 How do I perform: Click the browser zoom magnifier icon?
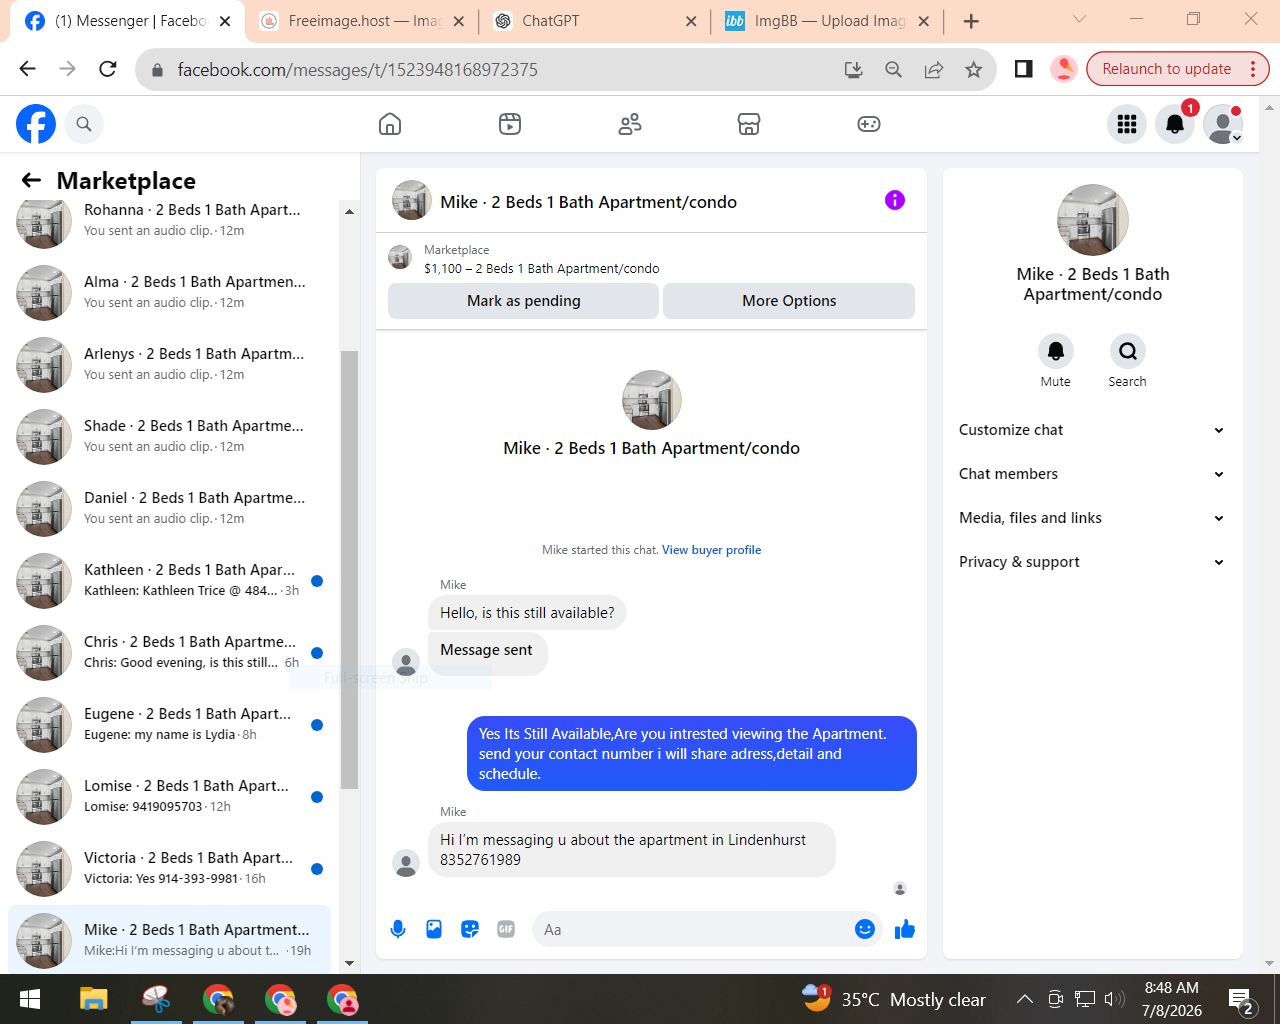coord(893,69)
